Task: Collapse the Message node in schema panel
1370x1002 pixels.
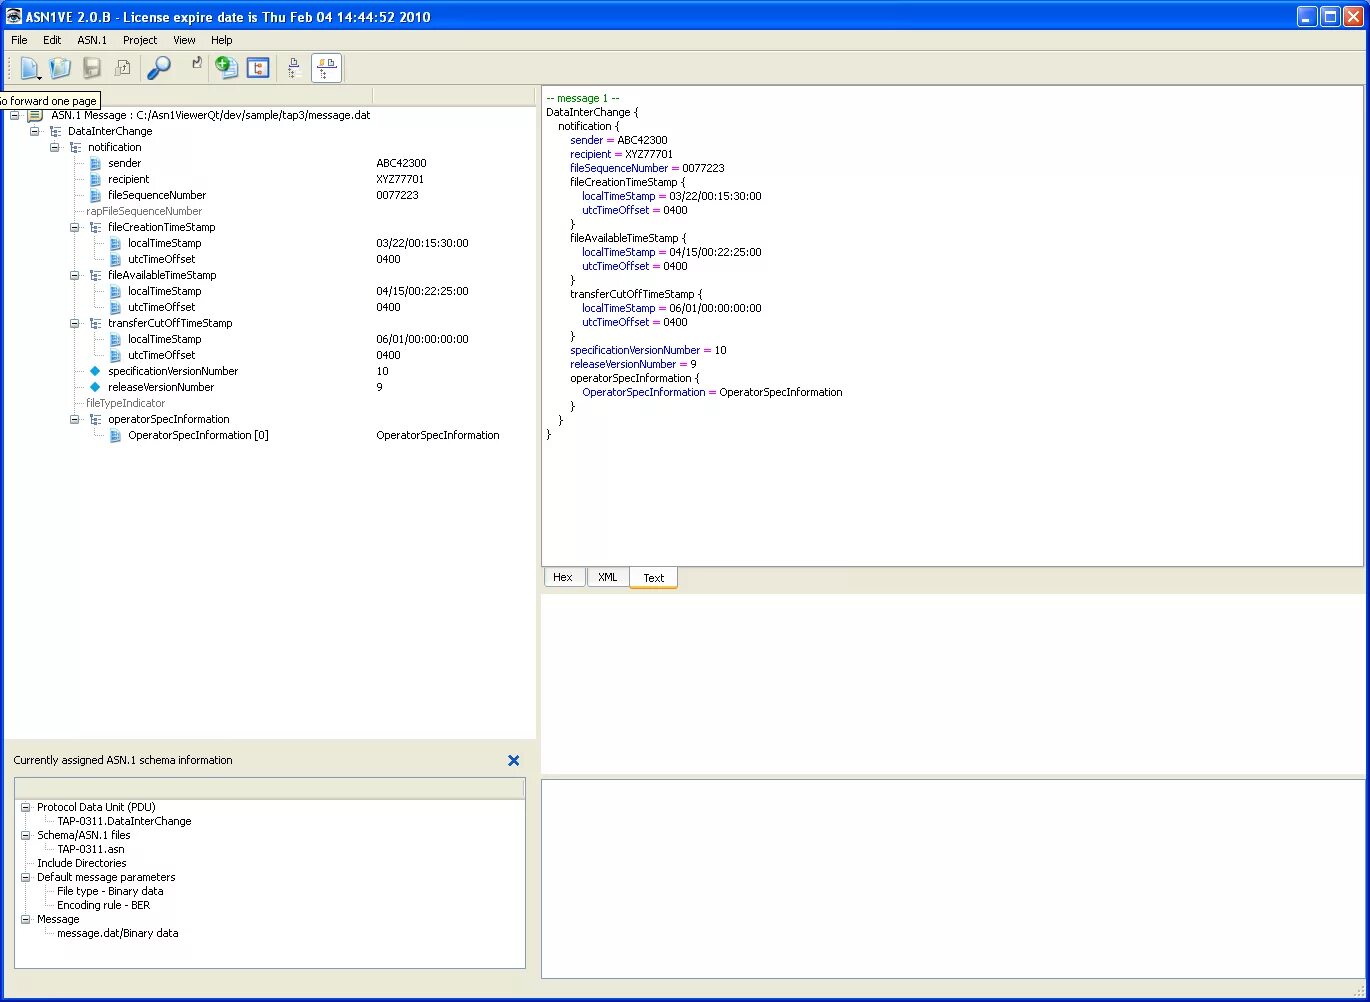Action: pyautogui.click(x=26, y=919)
